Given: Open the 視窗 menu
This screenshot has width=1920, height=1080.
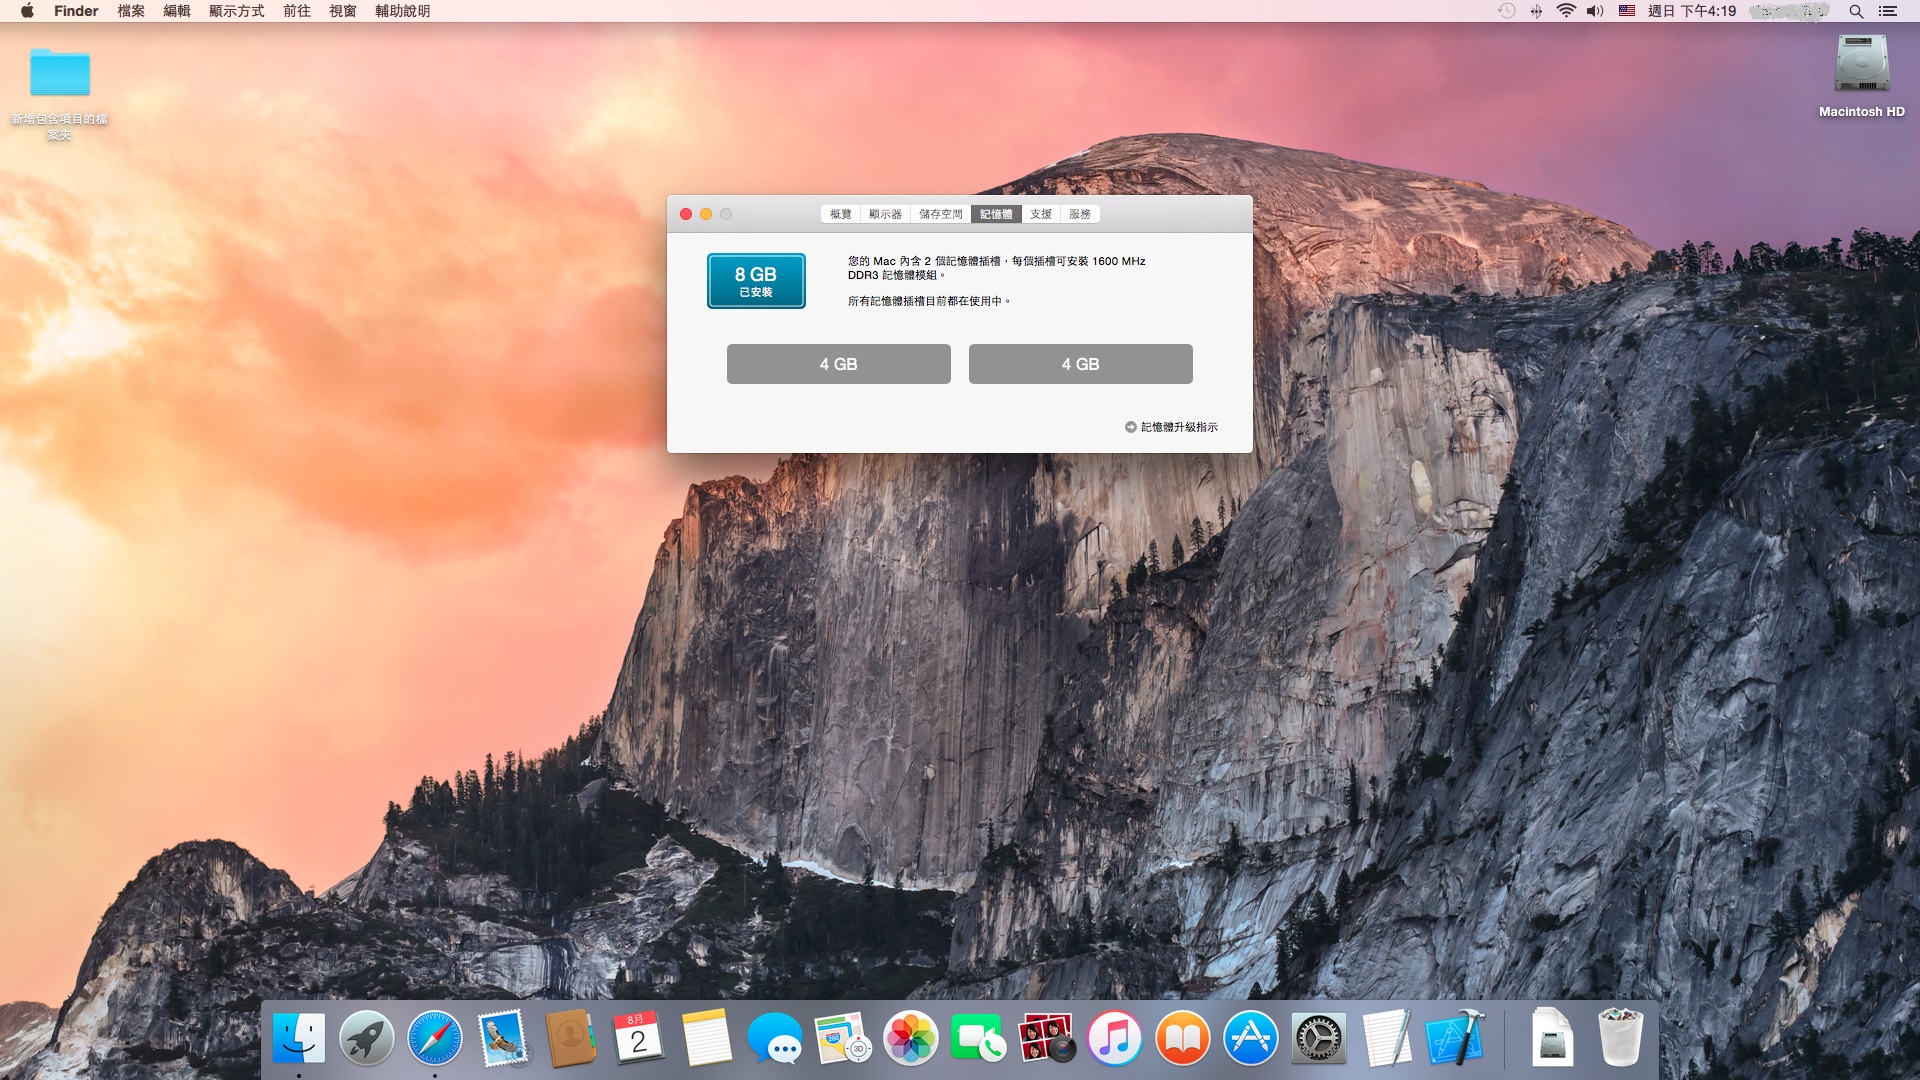Looking at the screenshot, I should click(343, 11).
